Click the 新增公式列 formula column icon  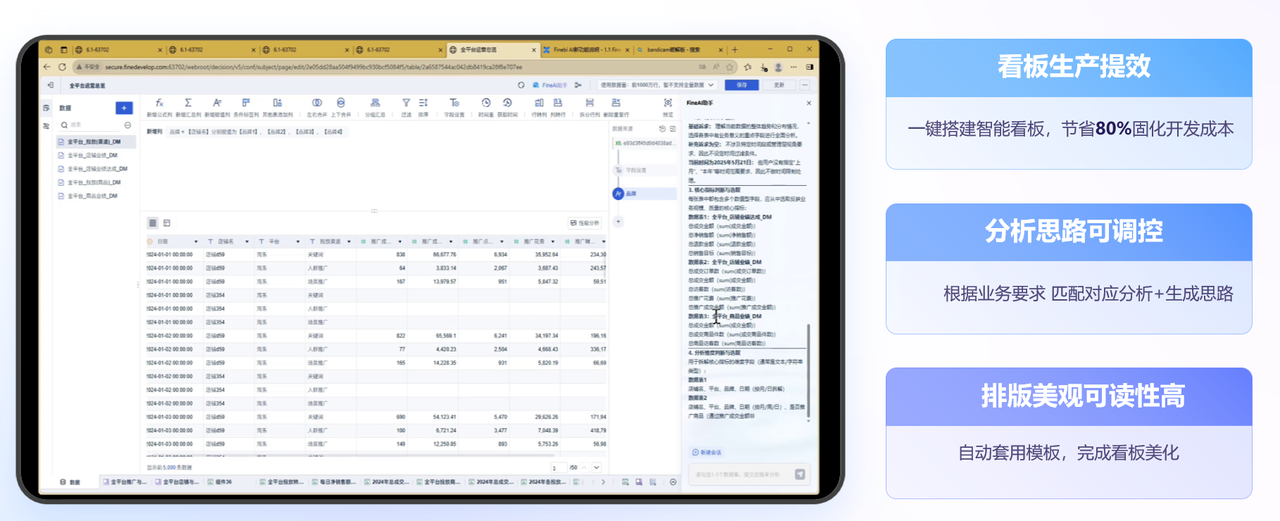click(160, 103)
